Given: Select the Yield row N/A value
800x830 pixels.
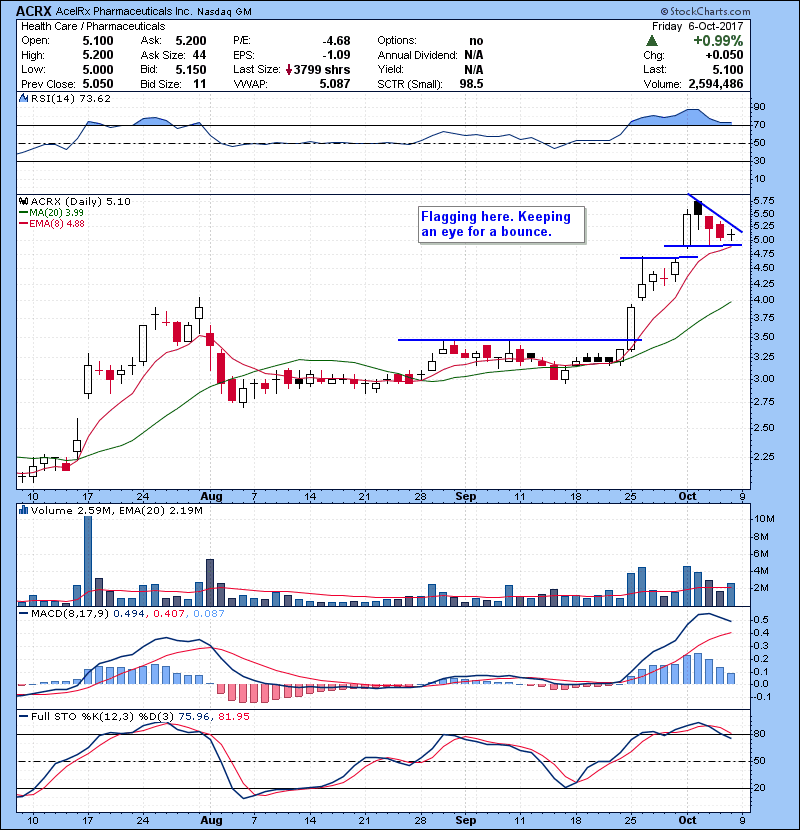Looking at the screenshot, I should pos(474,70).
